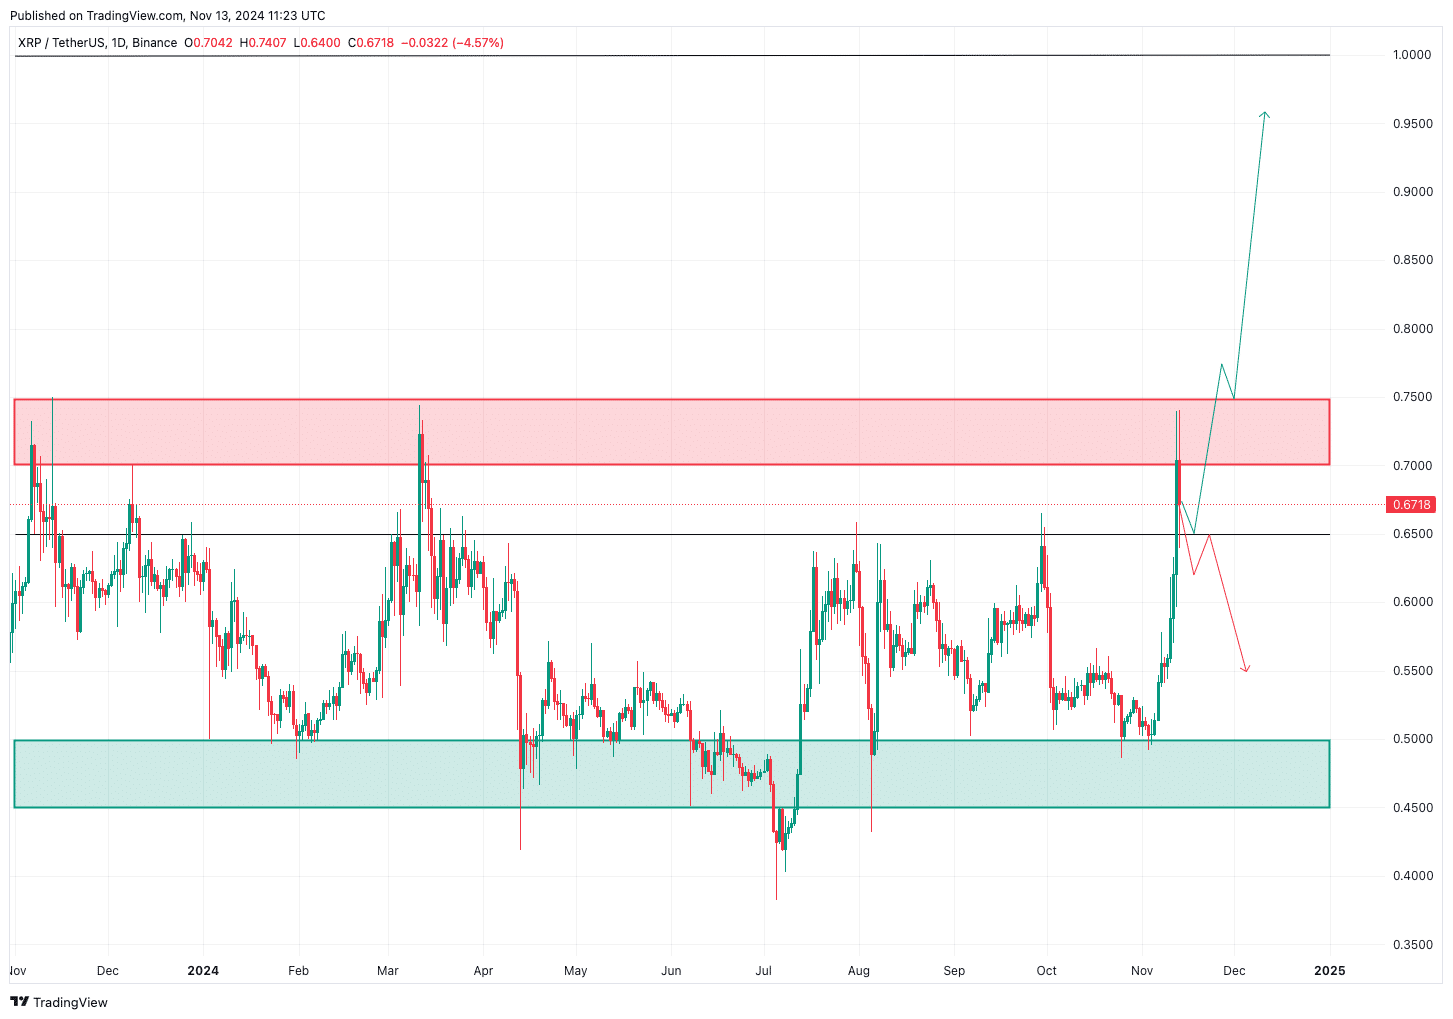Viewport: 1453px width, 1019px height.
Task: Click the high value H0.7407
Action: tap(263, 43)
